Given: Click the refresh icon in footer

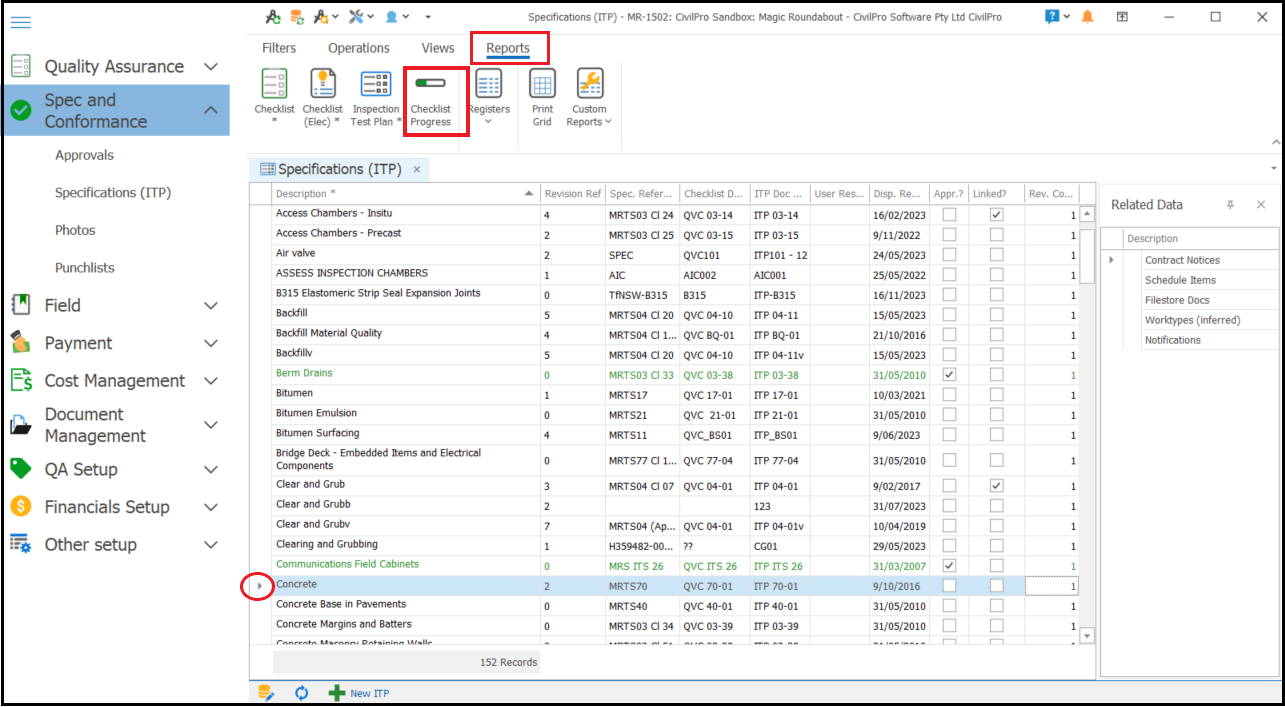Looking at the screenshot, I should pyautogui.click(x=301, y=692).
